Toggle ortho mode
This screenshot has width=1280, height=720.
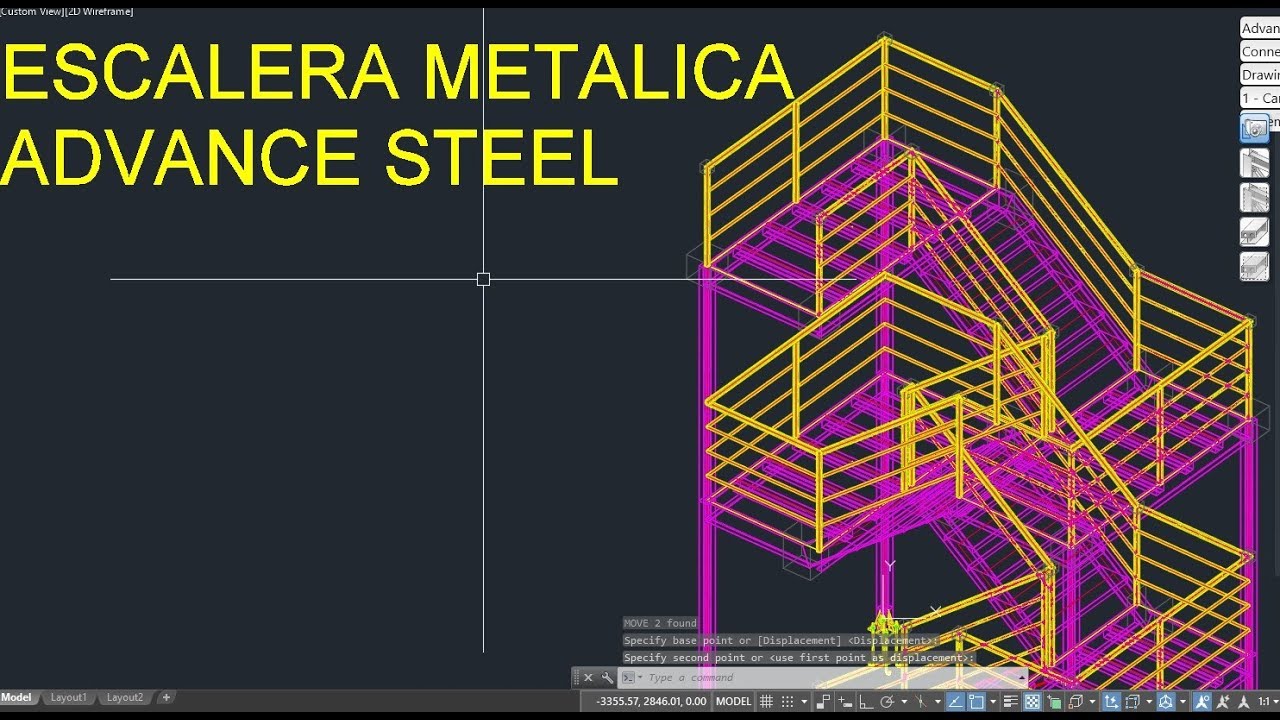[866, 701]
